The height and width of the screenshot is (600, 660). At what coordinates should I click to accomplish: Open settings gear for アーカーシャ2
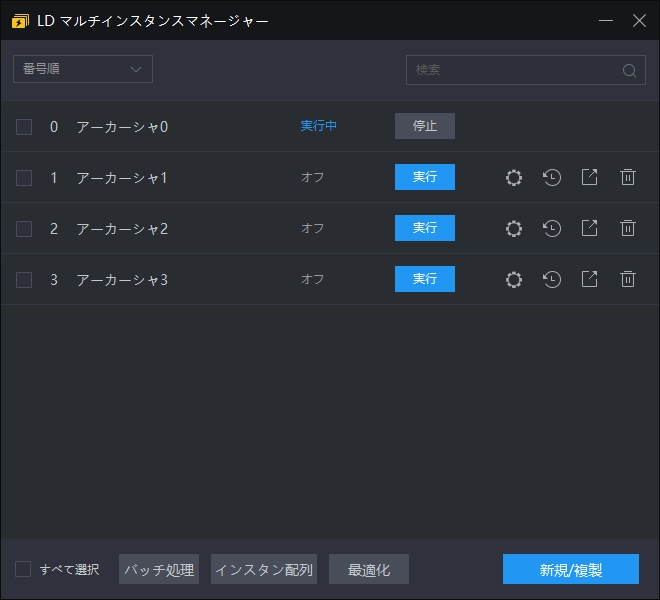514,229
